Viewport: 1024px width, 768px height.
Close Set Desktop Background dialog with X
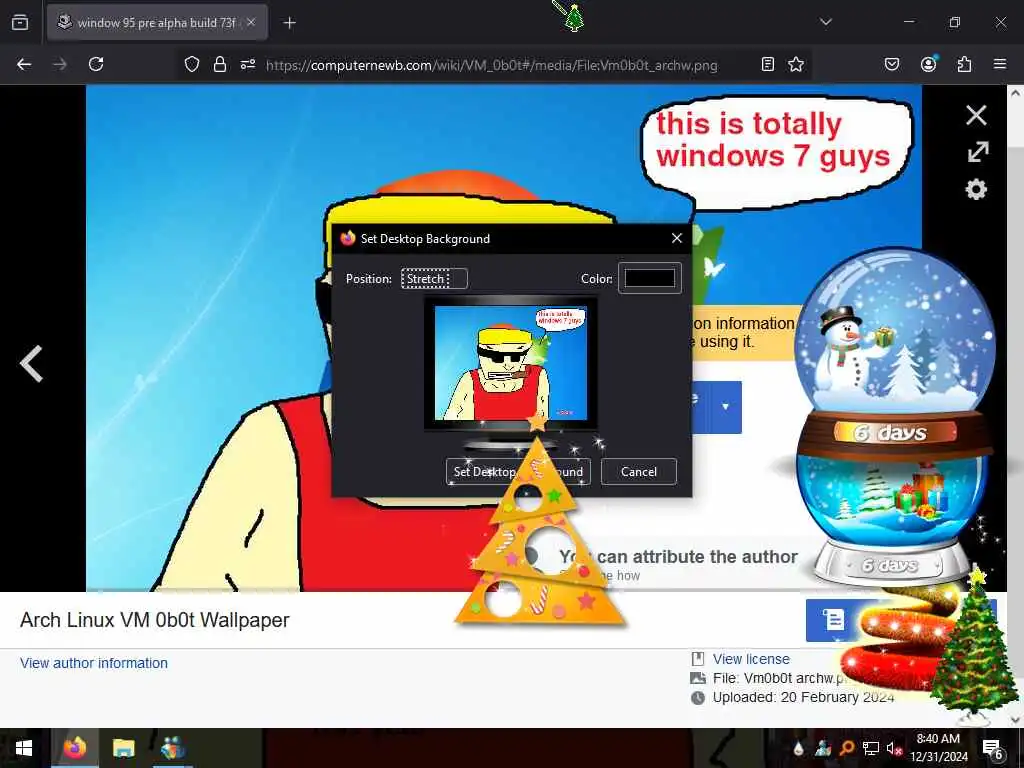677,238
